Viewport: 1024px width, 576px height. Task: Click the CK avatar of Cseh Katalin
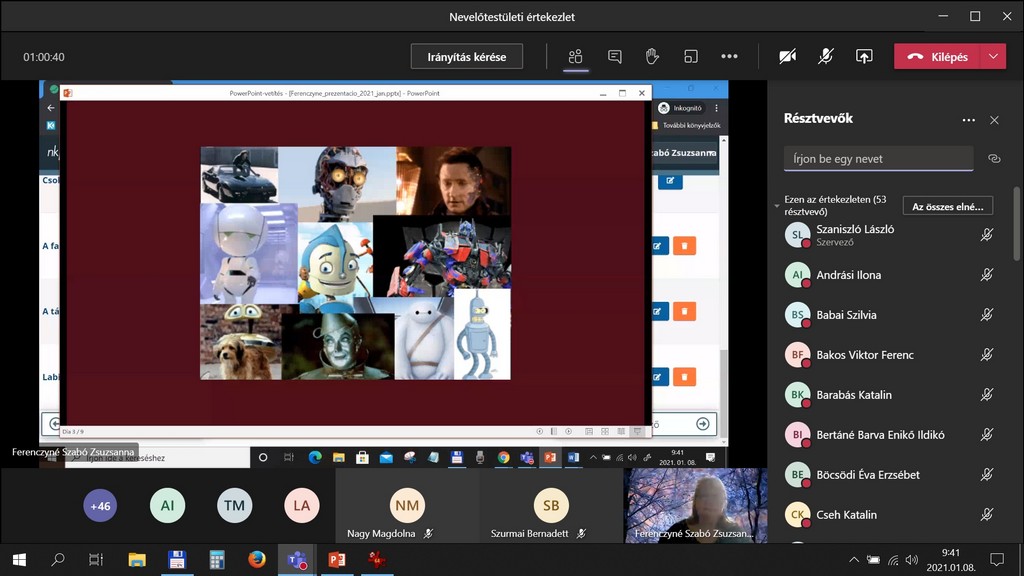pos(797,515)
